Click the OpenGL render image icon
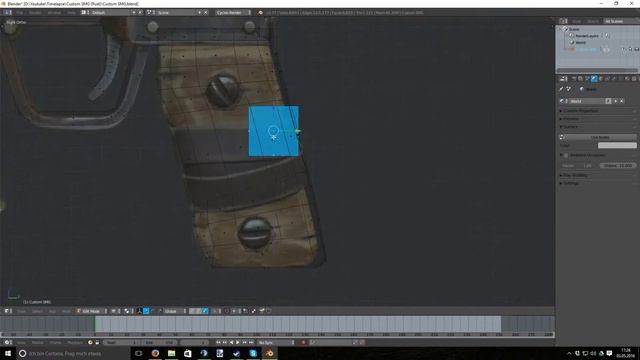Viewport: 640px width, 360px height. [262, 311]
